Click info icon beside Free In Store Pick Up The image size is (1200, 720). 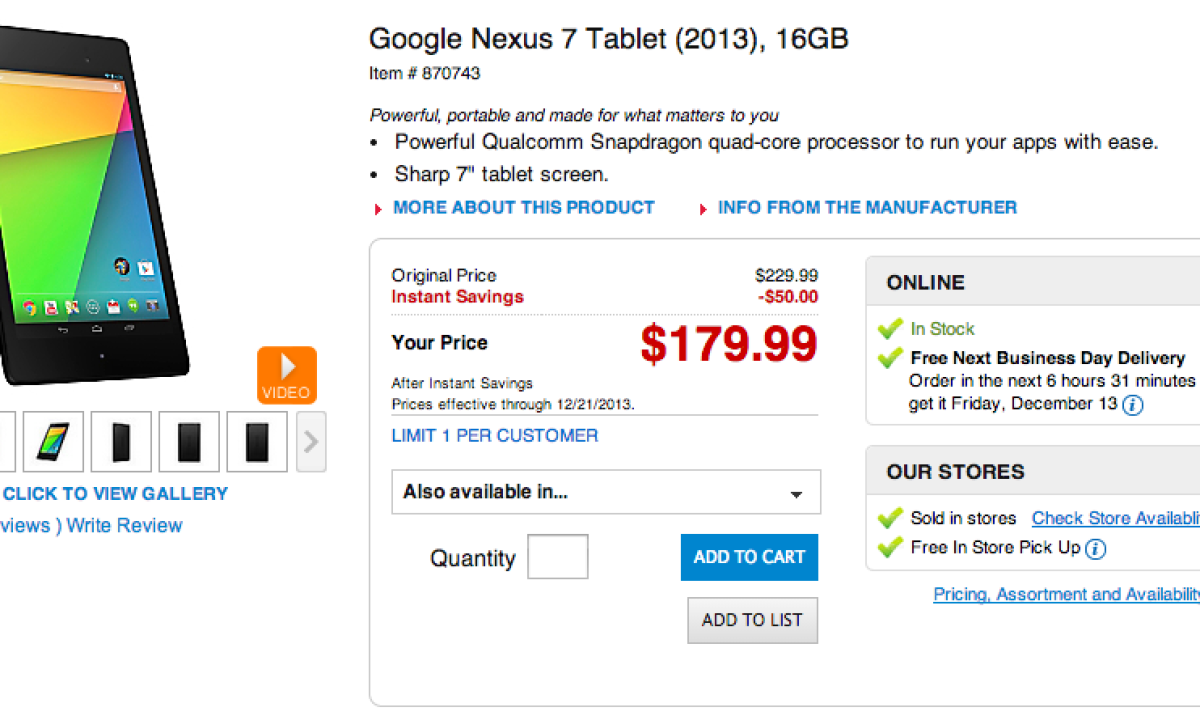pos(1095,549)
